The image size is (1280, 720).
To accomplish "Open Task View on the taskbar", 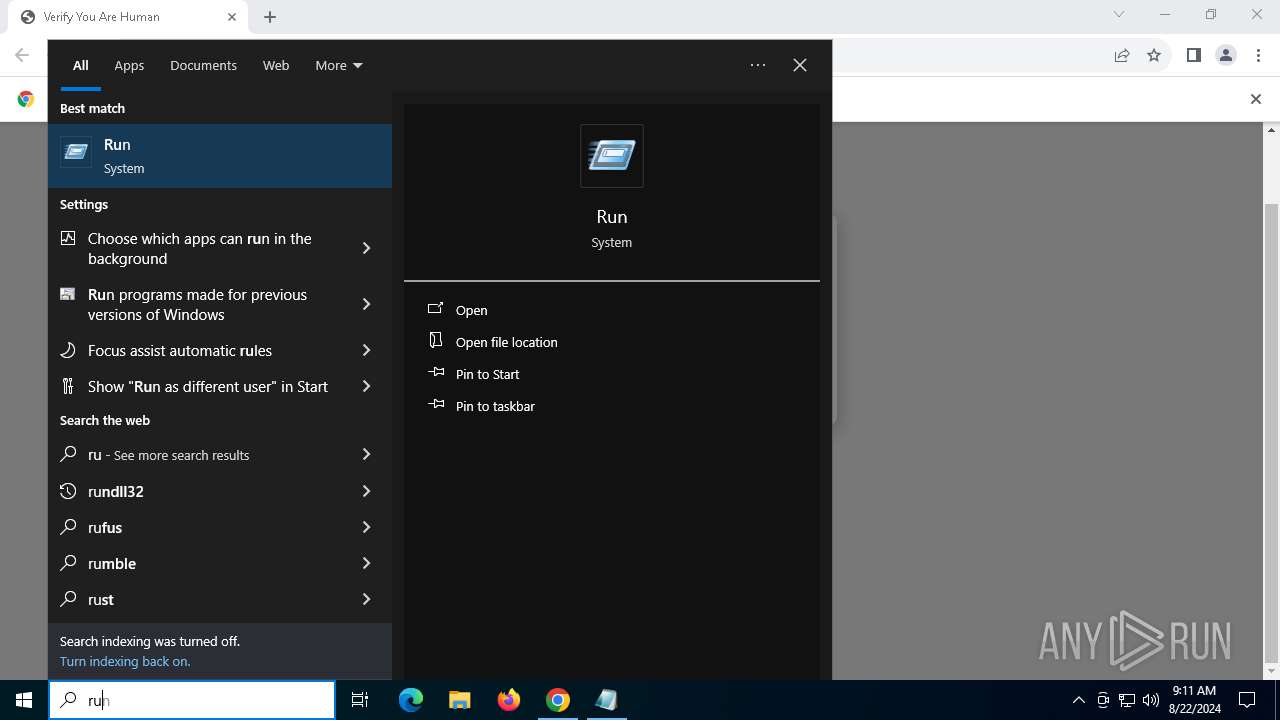I will point(360,700).
